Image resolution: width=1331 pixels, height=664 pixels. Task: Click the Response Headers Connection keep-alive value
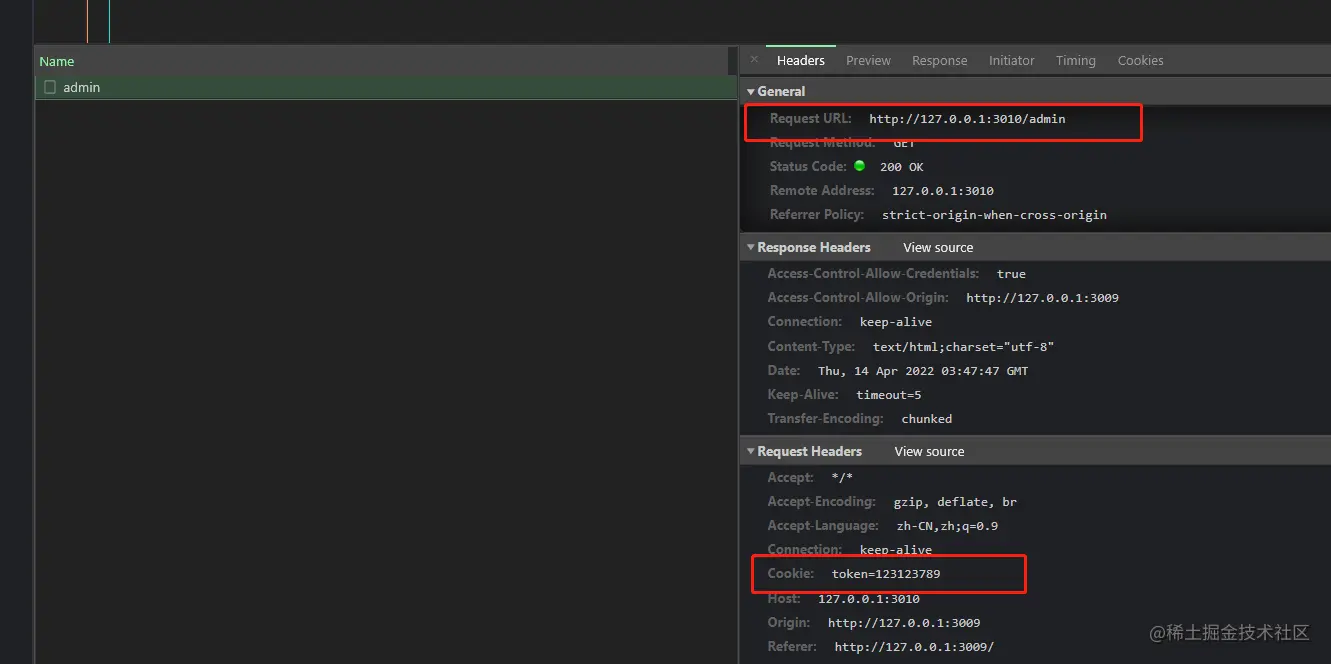tap(896, 322)
